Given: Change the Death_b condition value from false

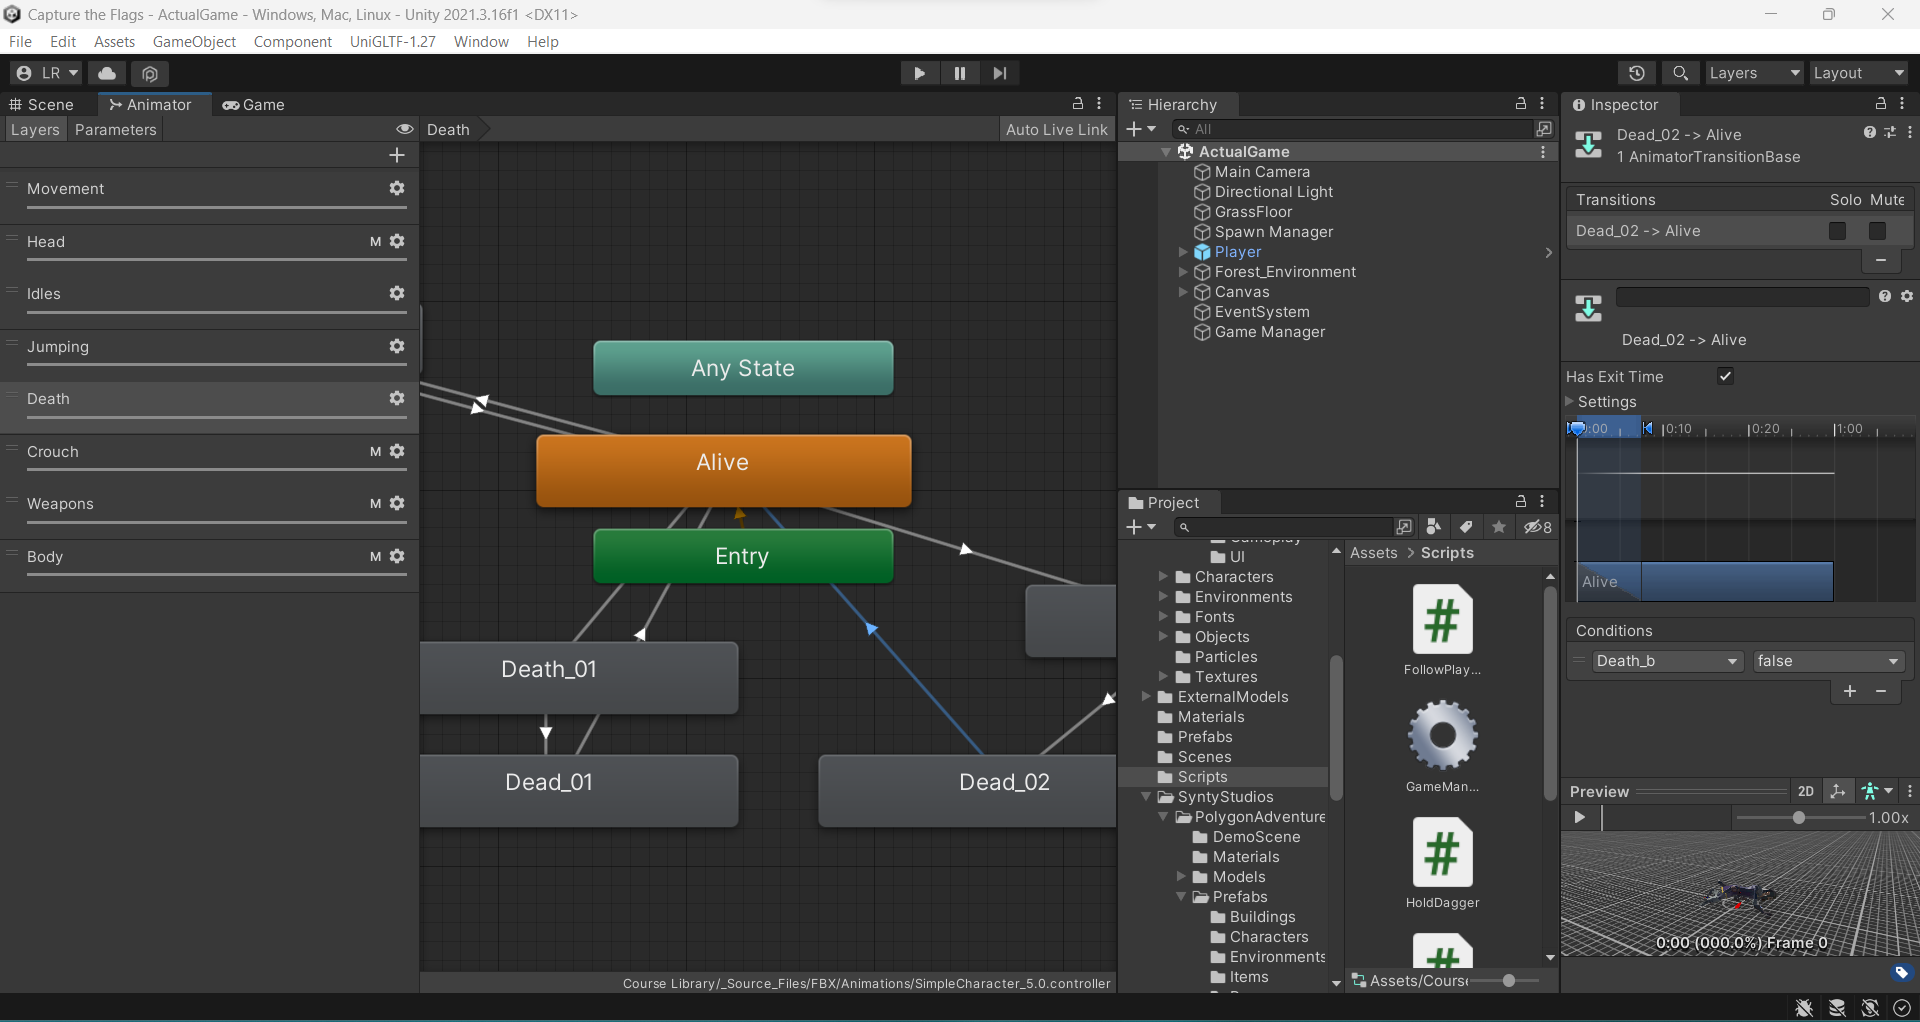Looking at the screenshot, I should pyautogui.click(x=1827, y=661).
